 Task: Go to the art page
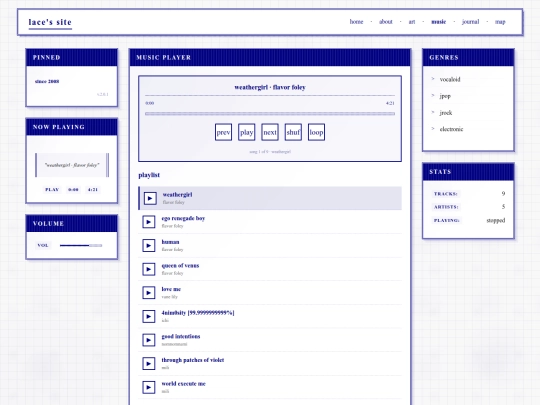point(412,22)
